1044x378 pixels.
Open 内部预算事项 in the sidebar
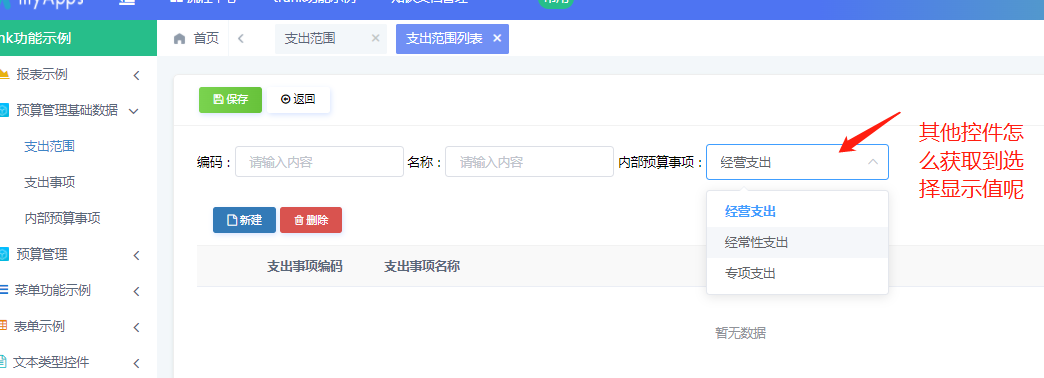click(63, 218)
